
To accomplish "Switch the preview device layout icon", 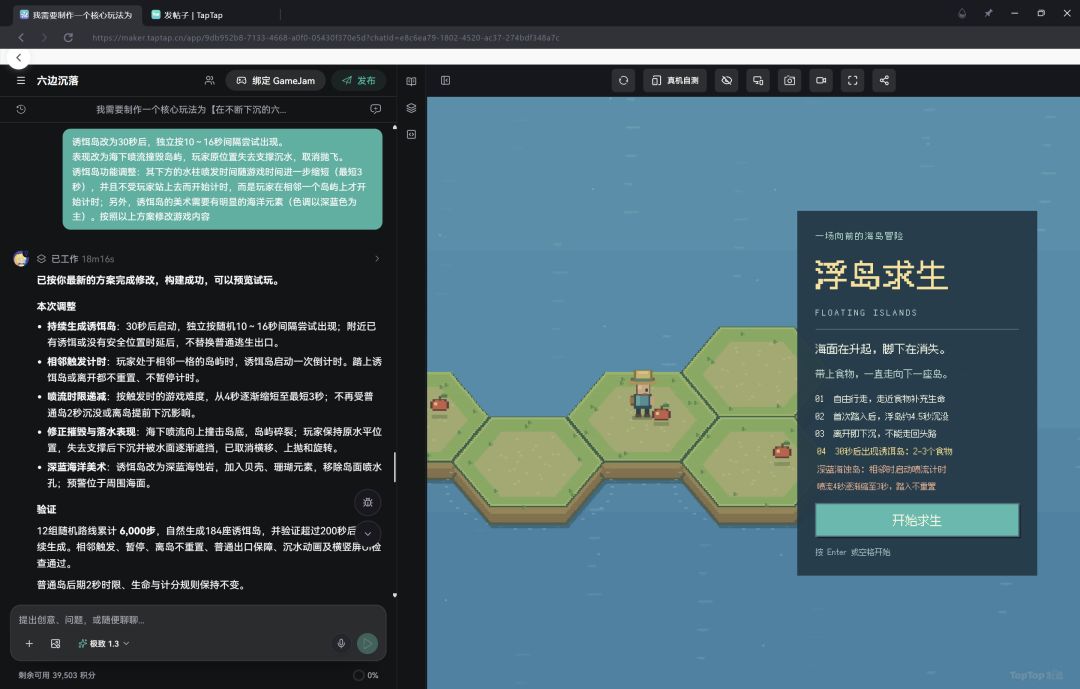I will (x=758, y=81).
